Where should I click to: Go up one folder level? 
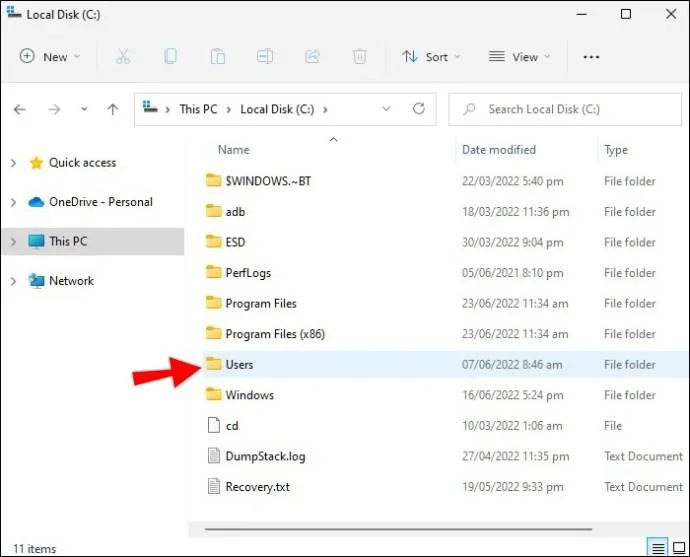pos(113,109)
